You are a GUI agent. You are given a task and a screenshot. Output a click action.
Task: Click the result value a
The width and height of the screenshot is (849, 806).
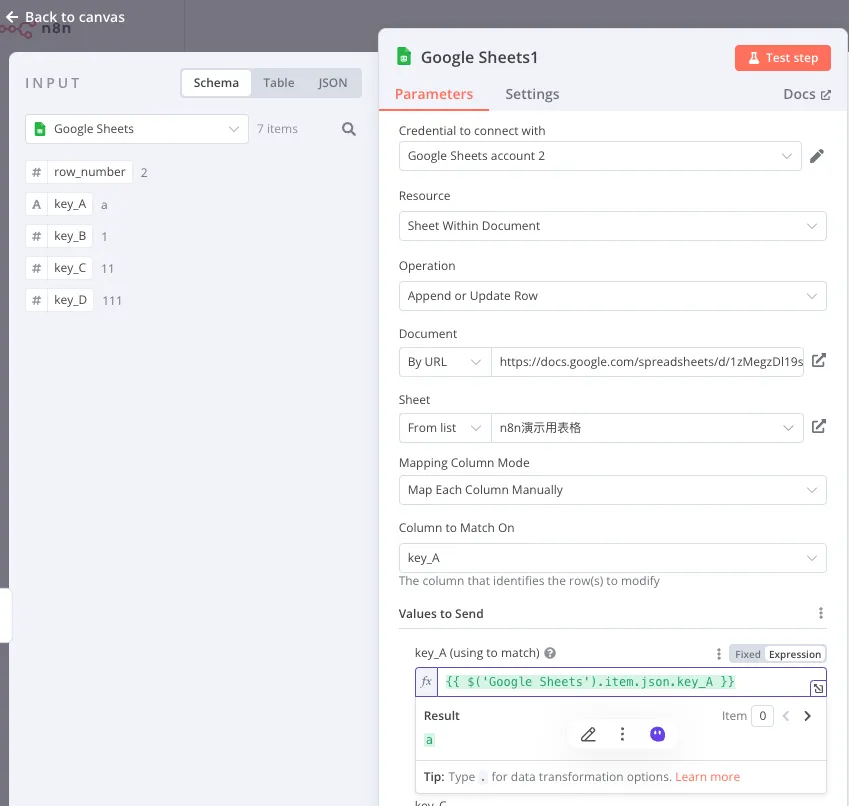tap(429, 740)
